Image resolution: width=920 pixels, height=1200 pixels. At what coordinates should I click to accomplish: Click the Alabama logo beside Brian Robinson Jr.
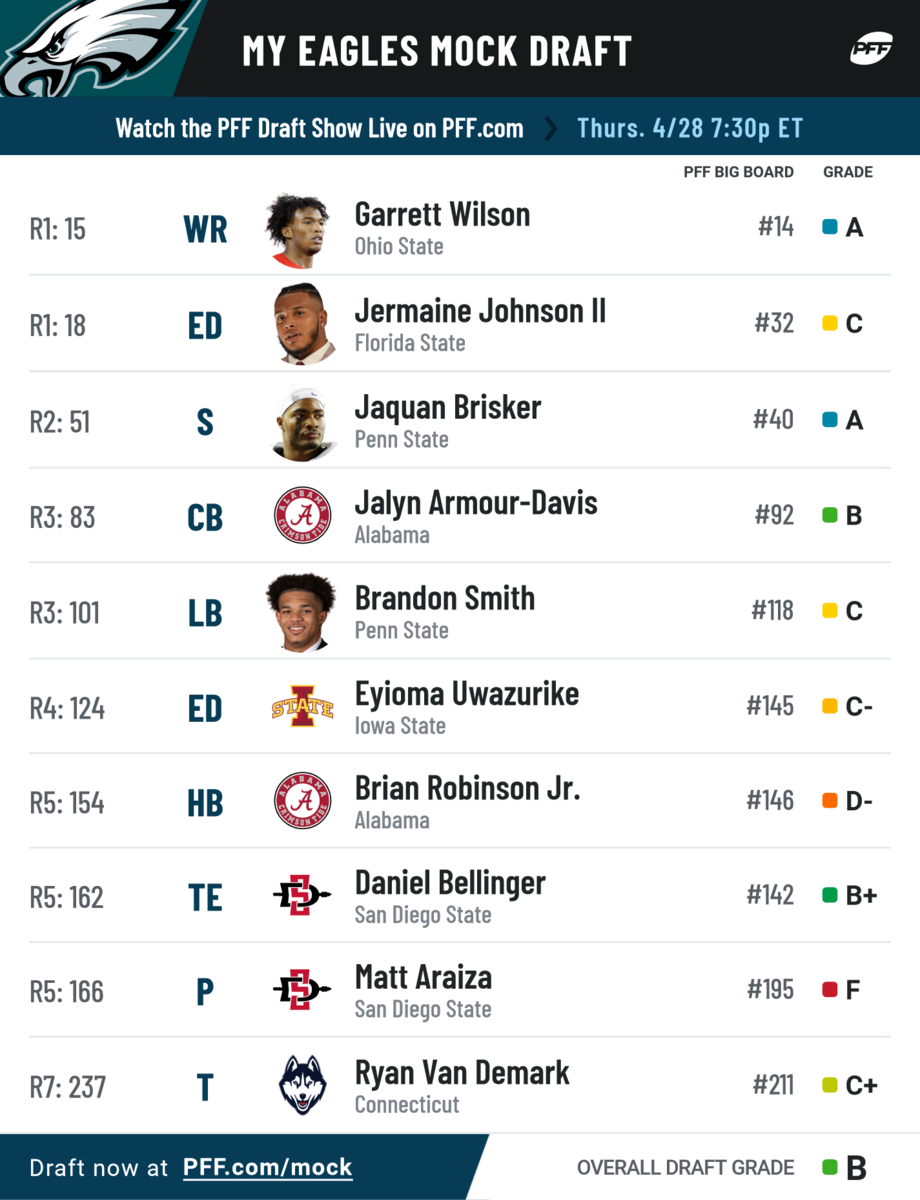coord(302,801)
